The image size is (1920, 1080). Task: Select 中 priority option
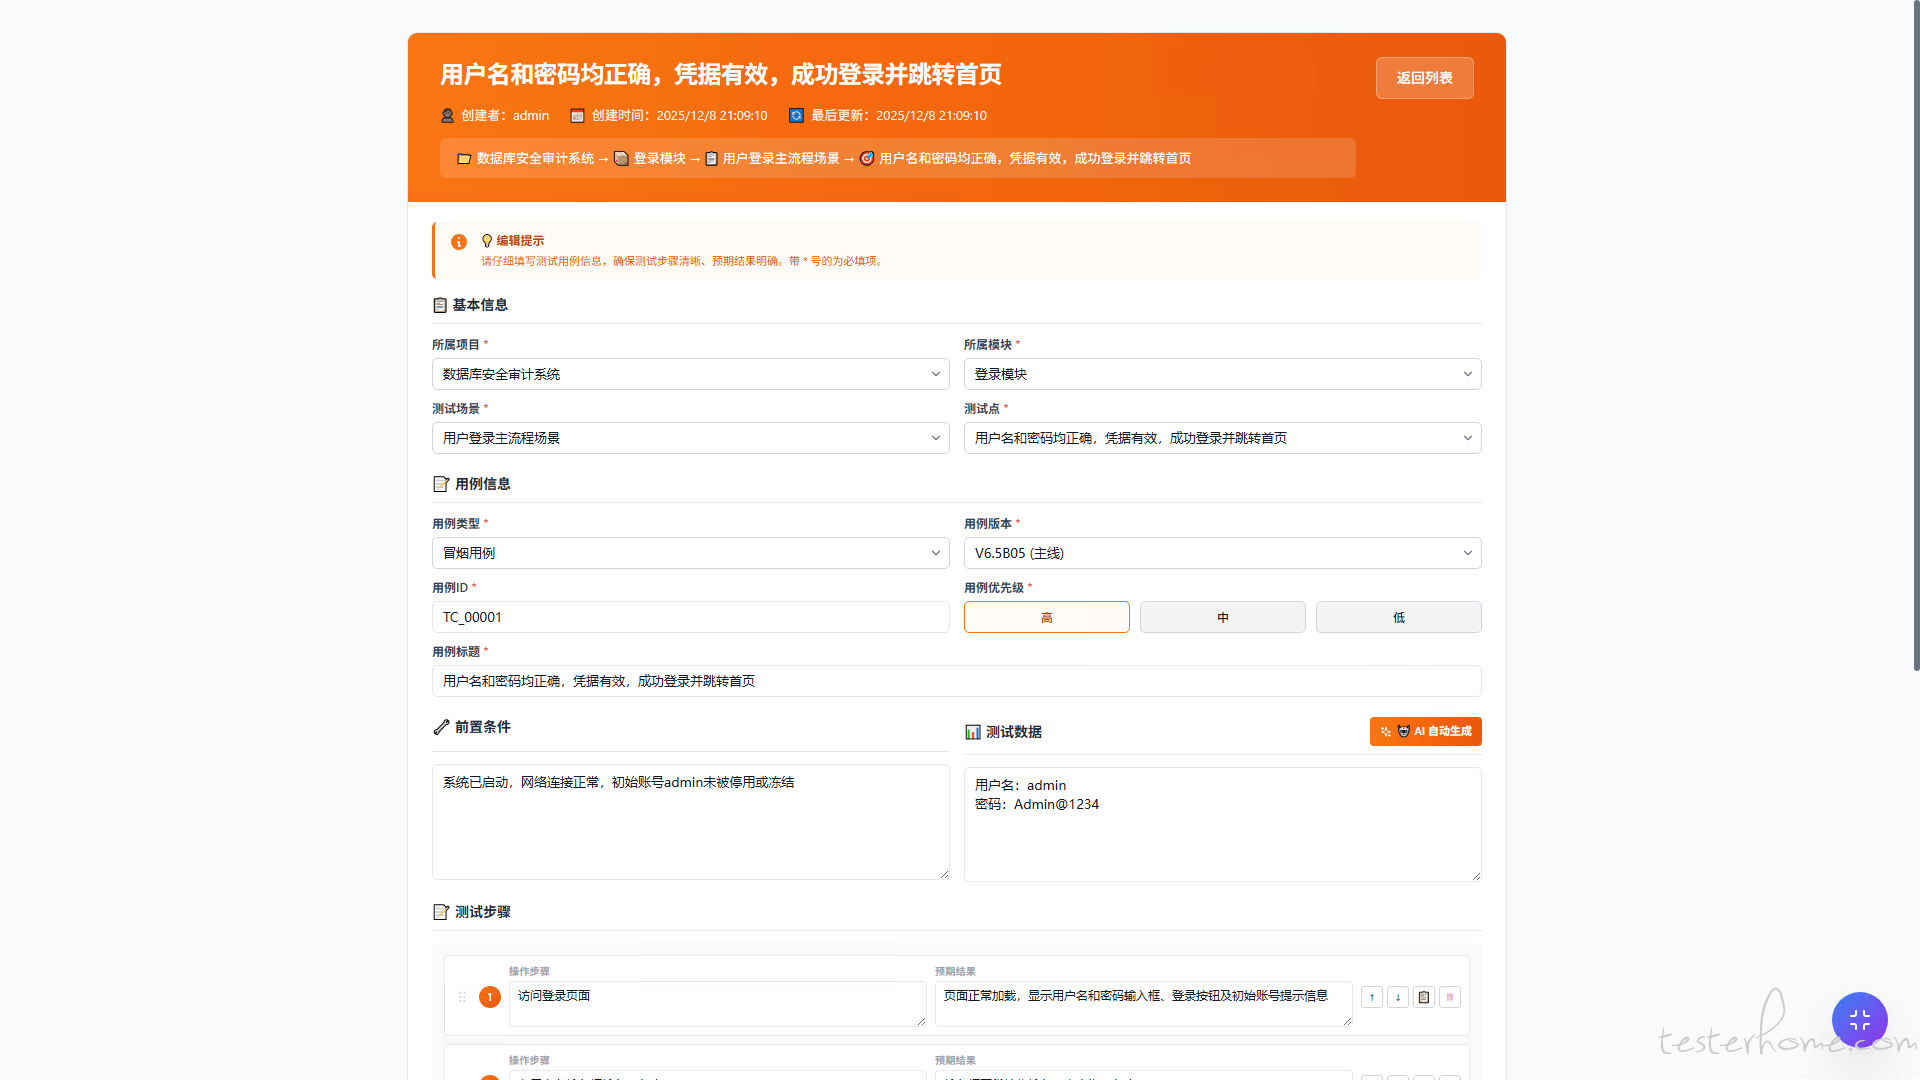1222,617
